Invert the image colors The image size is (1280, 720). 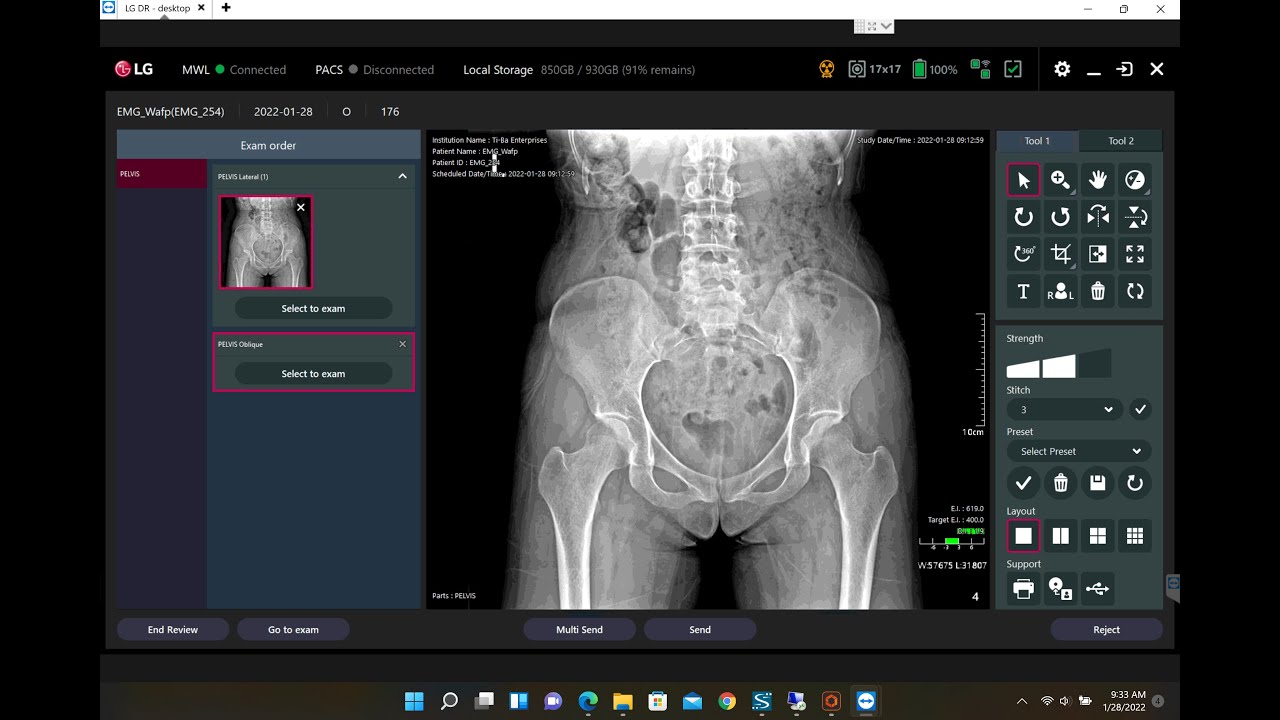[x=1098, y=254]
